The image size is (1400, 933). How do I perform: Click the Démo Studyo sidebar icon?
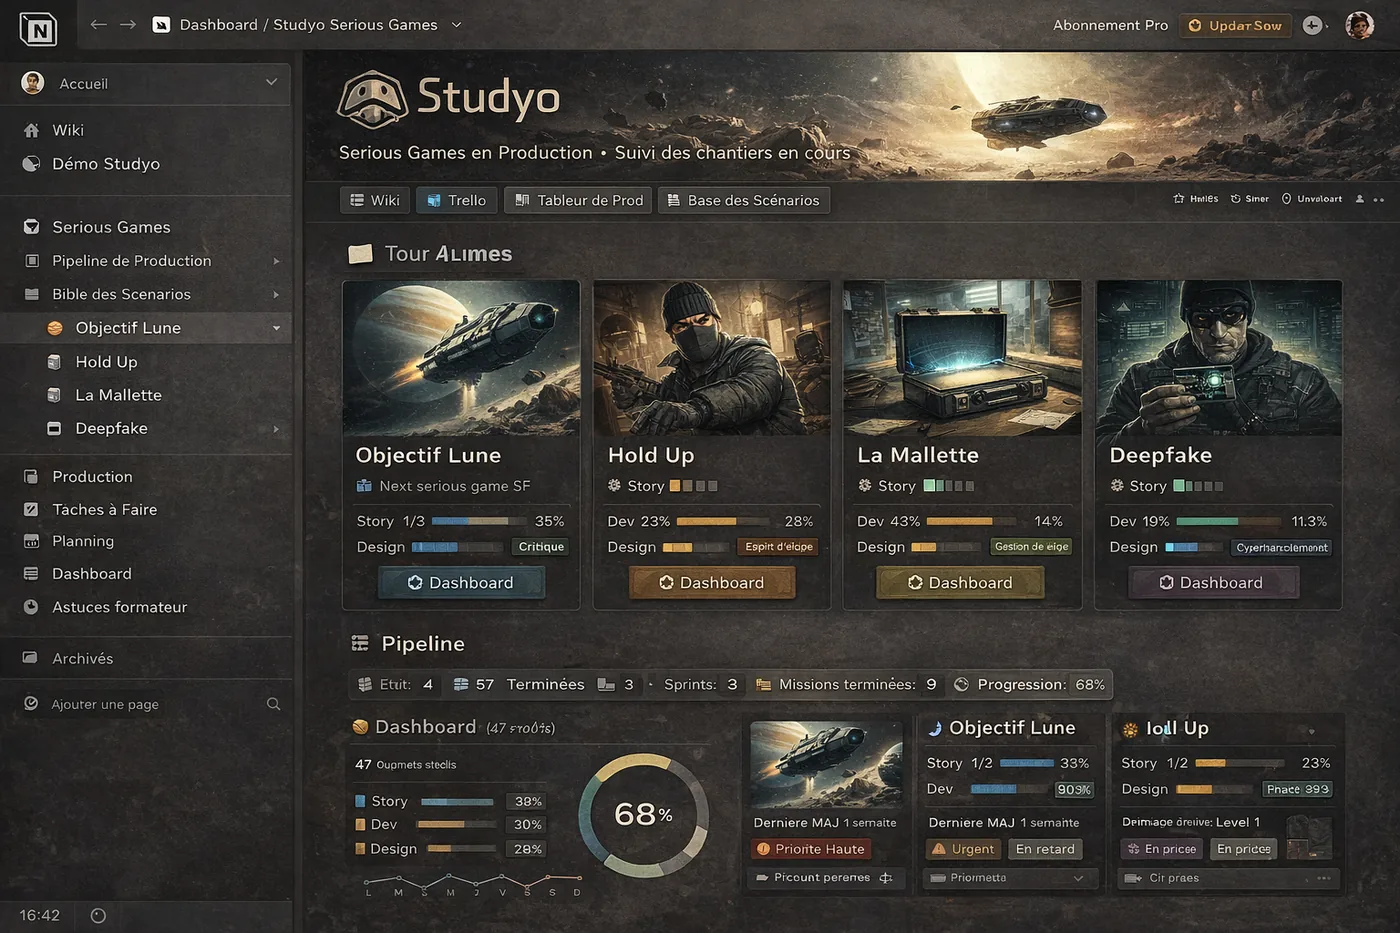31,163
